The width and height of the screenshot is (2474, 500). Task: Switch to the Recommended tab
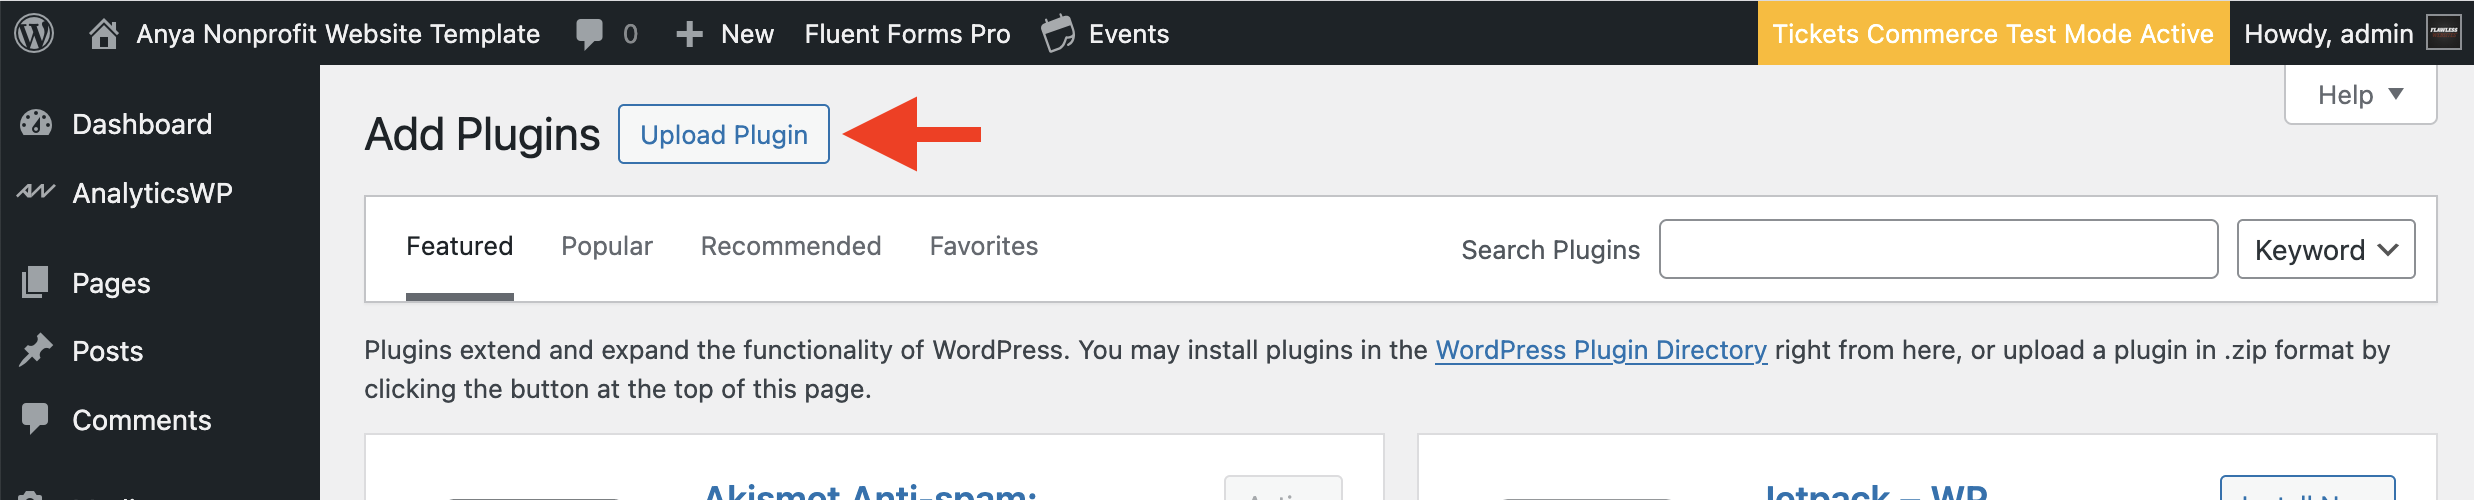point(790,246)
